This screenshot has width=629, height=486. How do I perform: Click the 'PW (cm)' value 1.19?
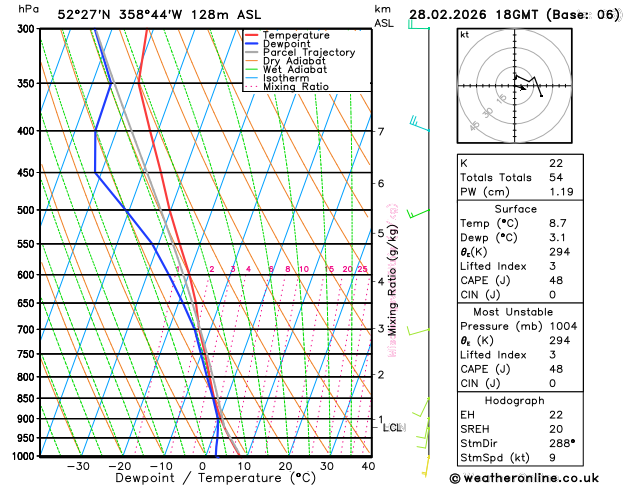tap(561, 192)
